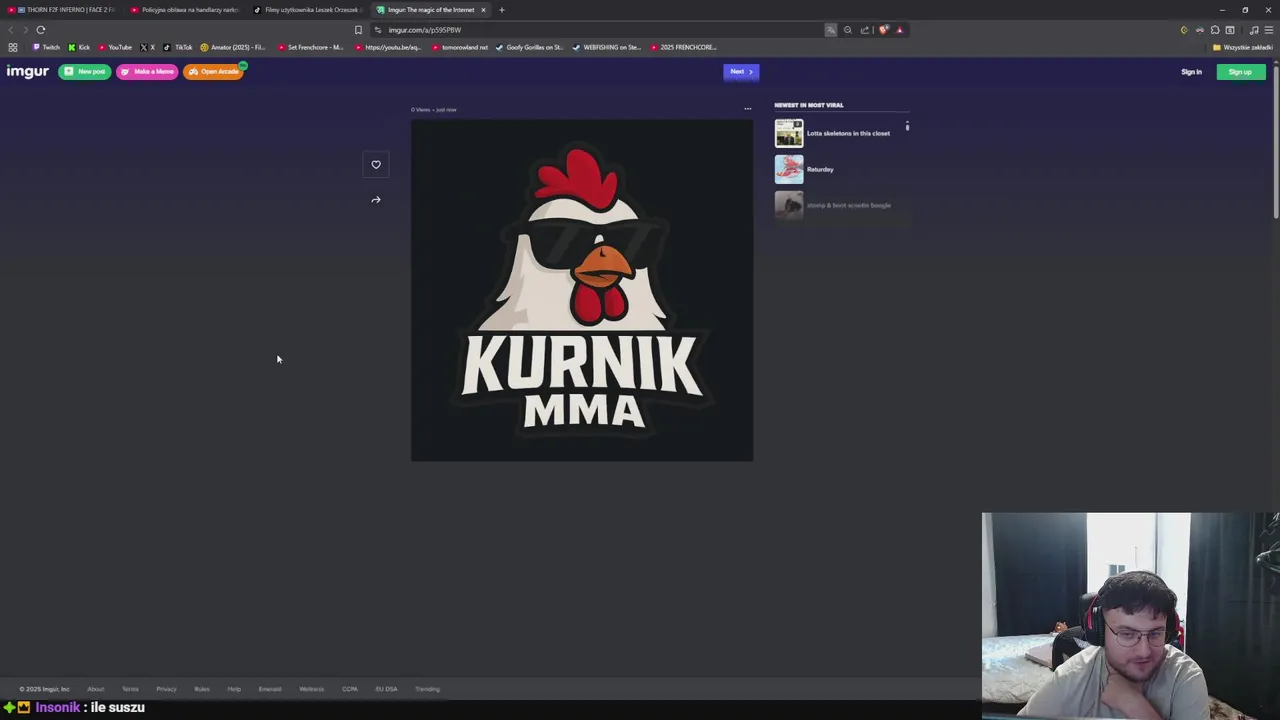Go to the Next post

coord(741,71)
